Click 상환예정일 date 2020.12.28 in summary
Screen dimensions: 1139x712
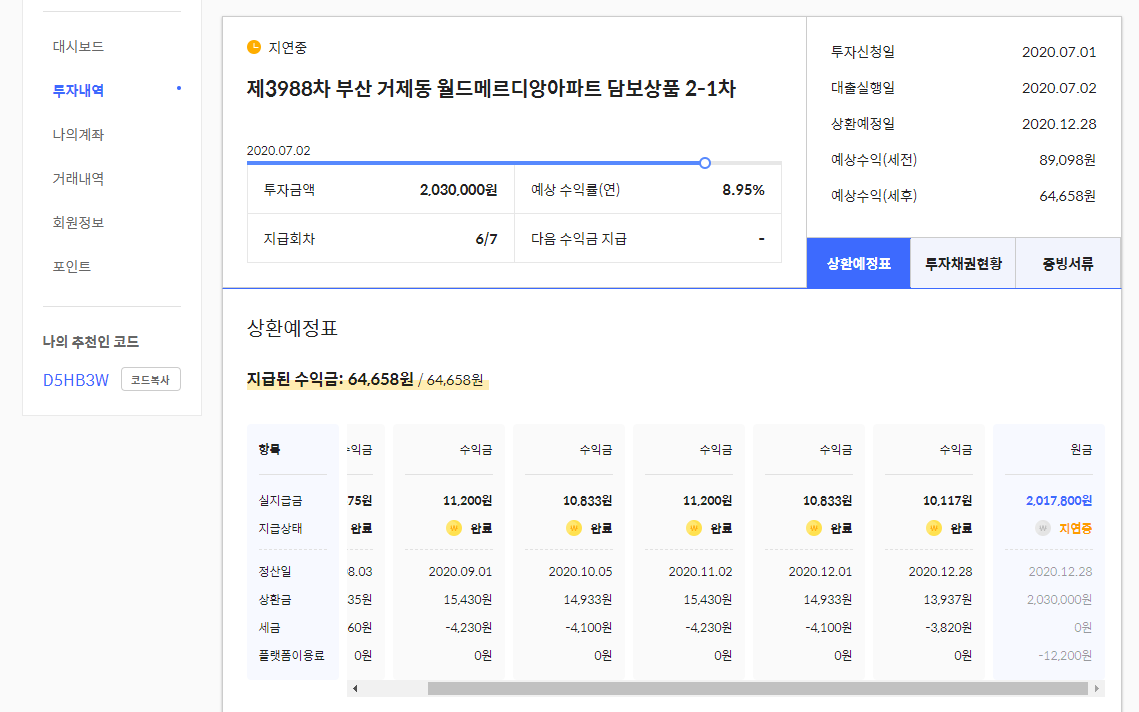coord(1058,124)
